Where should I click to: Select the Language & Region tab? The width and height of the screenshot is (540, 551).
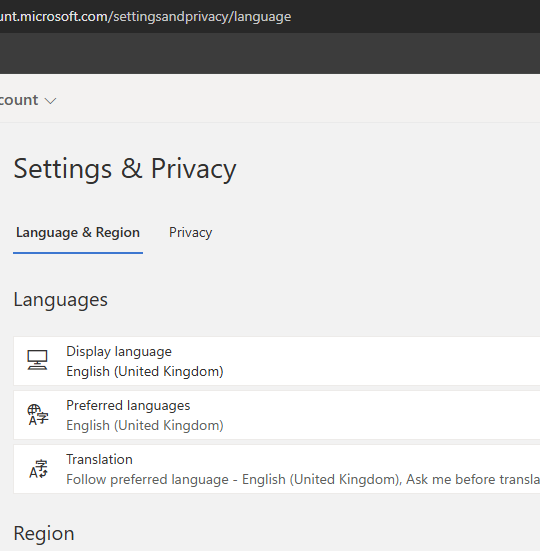tap(78, 233)
